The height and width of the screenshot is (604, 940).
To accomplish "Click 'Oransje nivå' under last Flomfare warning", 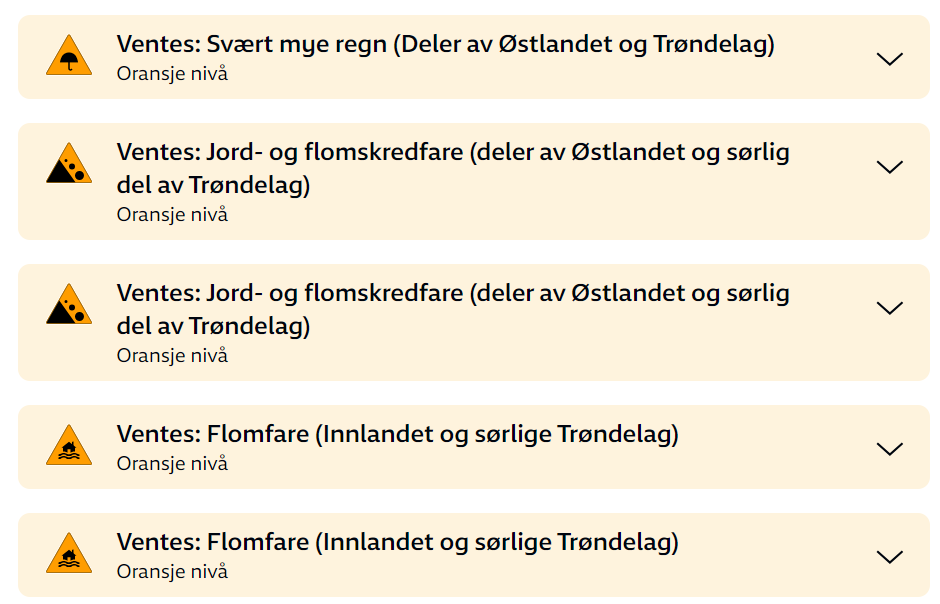I will coord(172,572).
